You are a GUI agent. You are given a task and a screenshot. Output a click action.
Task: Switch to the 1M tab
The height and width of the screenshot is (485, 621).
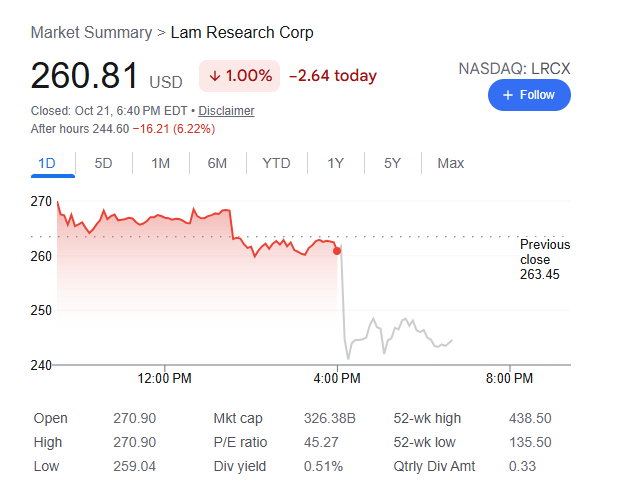pos(160,163)
